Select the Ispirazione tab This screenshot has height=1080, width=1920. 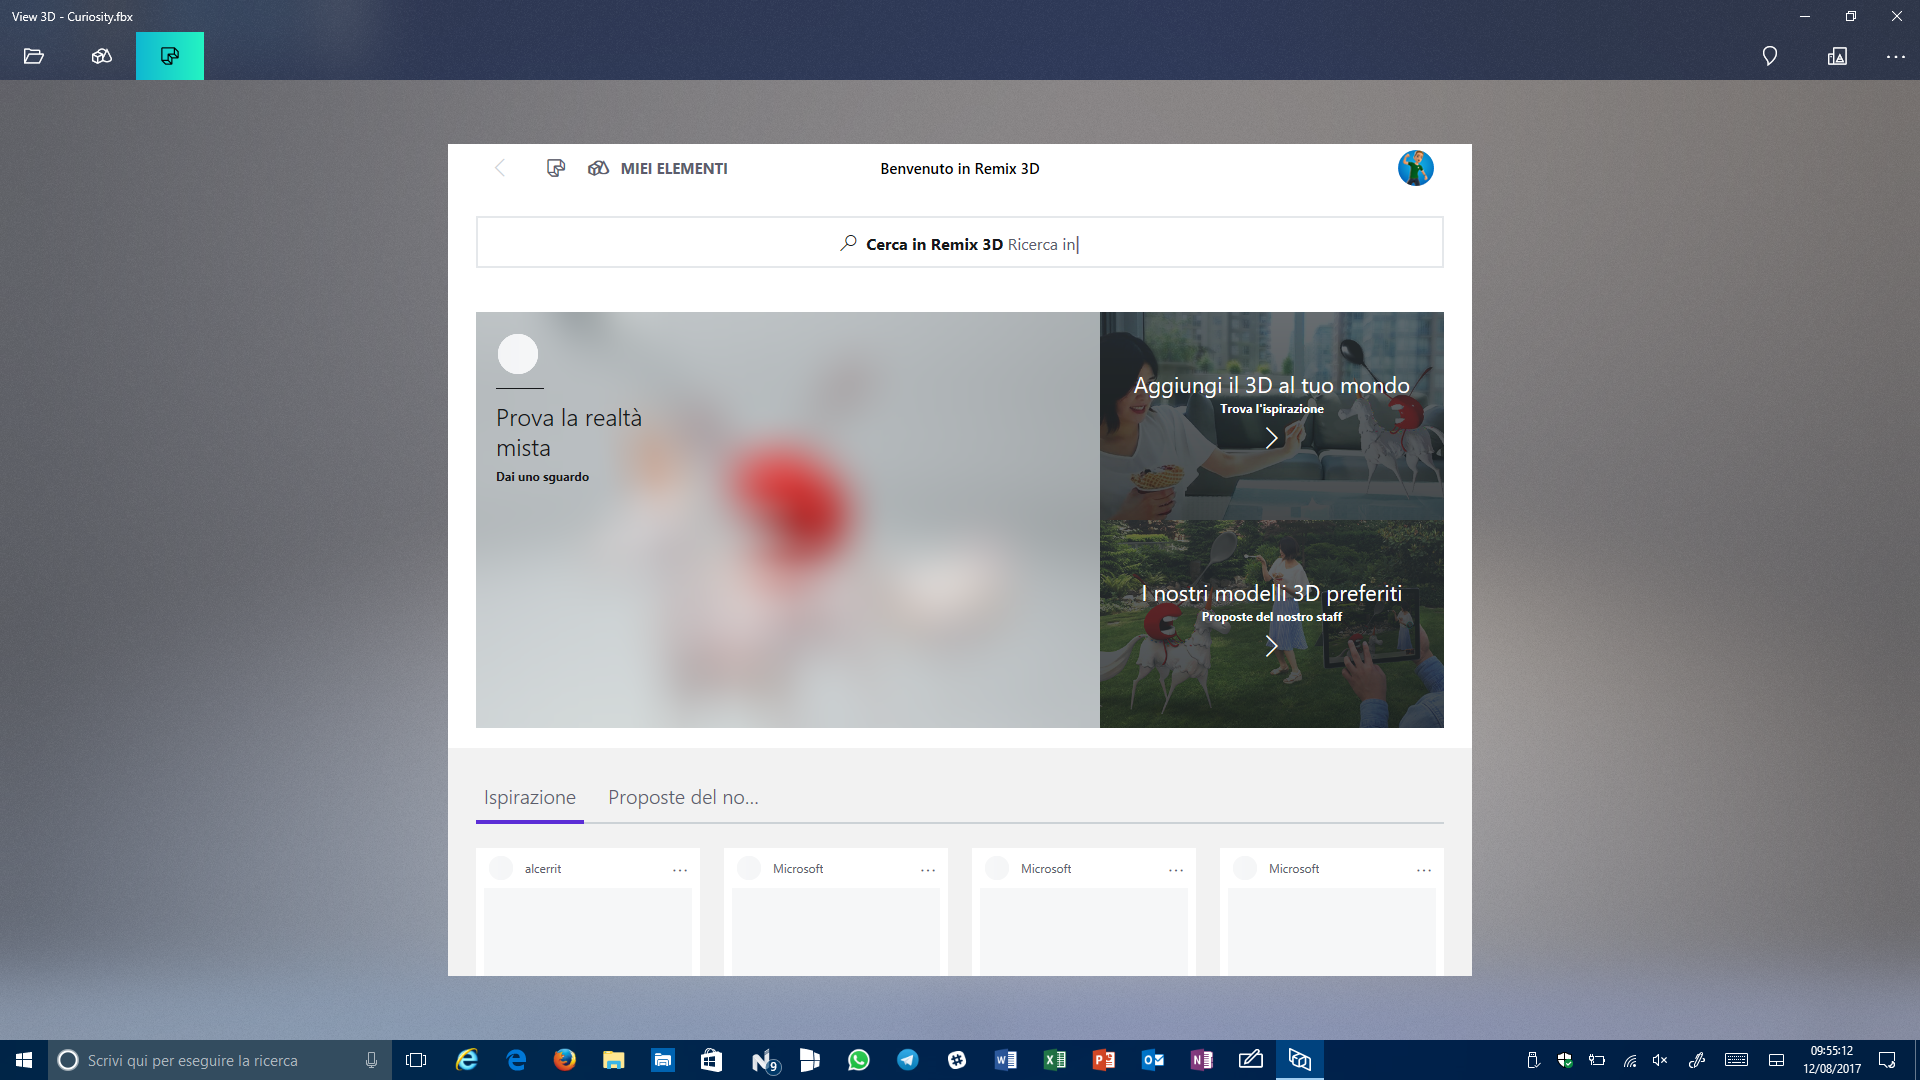[530, 797]
